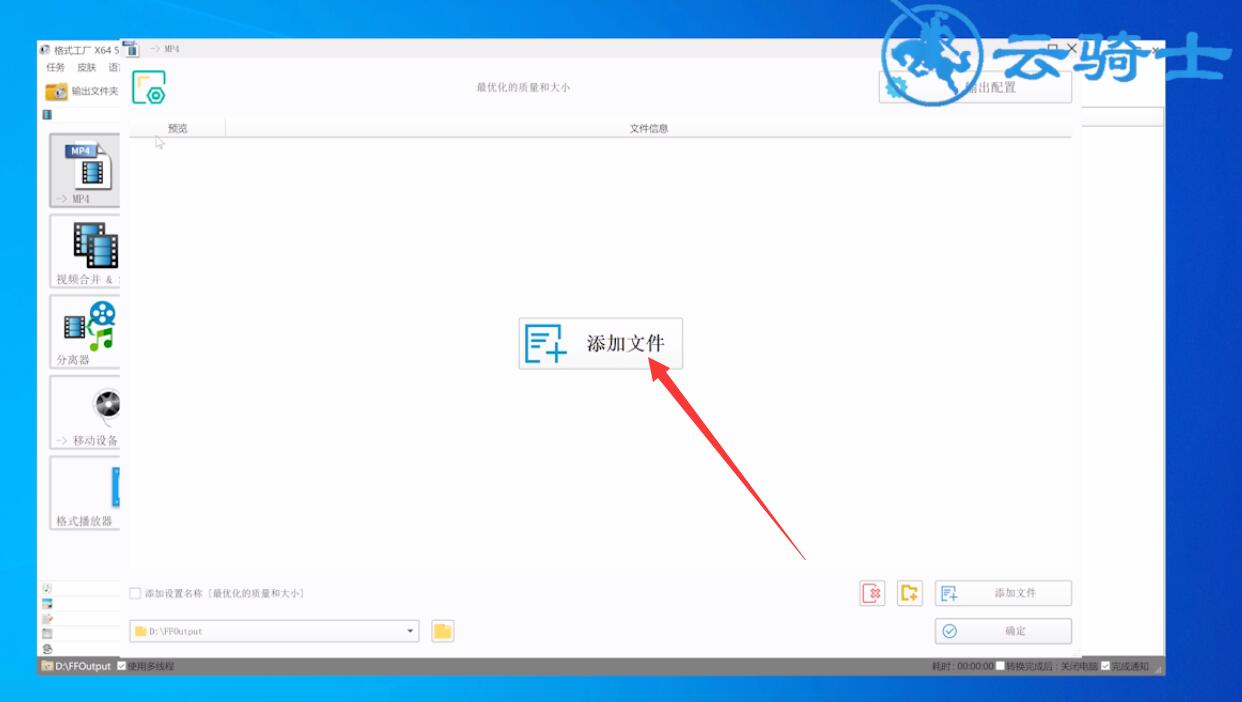Click the browse output folder icon button
This screenshot has height=702, width=1242.
[443, 631]
